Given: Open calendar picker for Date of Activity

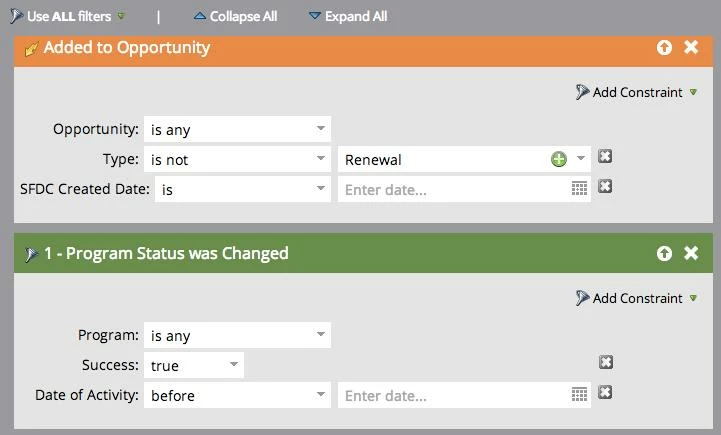Looking at the screenshot, I should [x=579, y=395].
